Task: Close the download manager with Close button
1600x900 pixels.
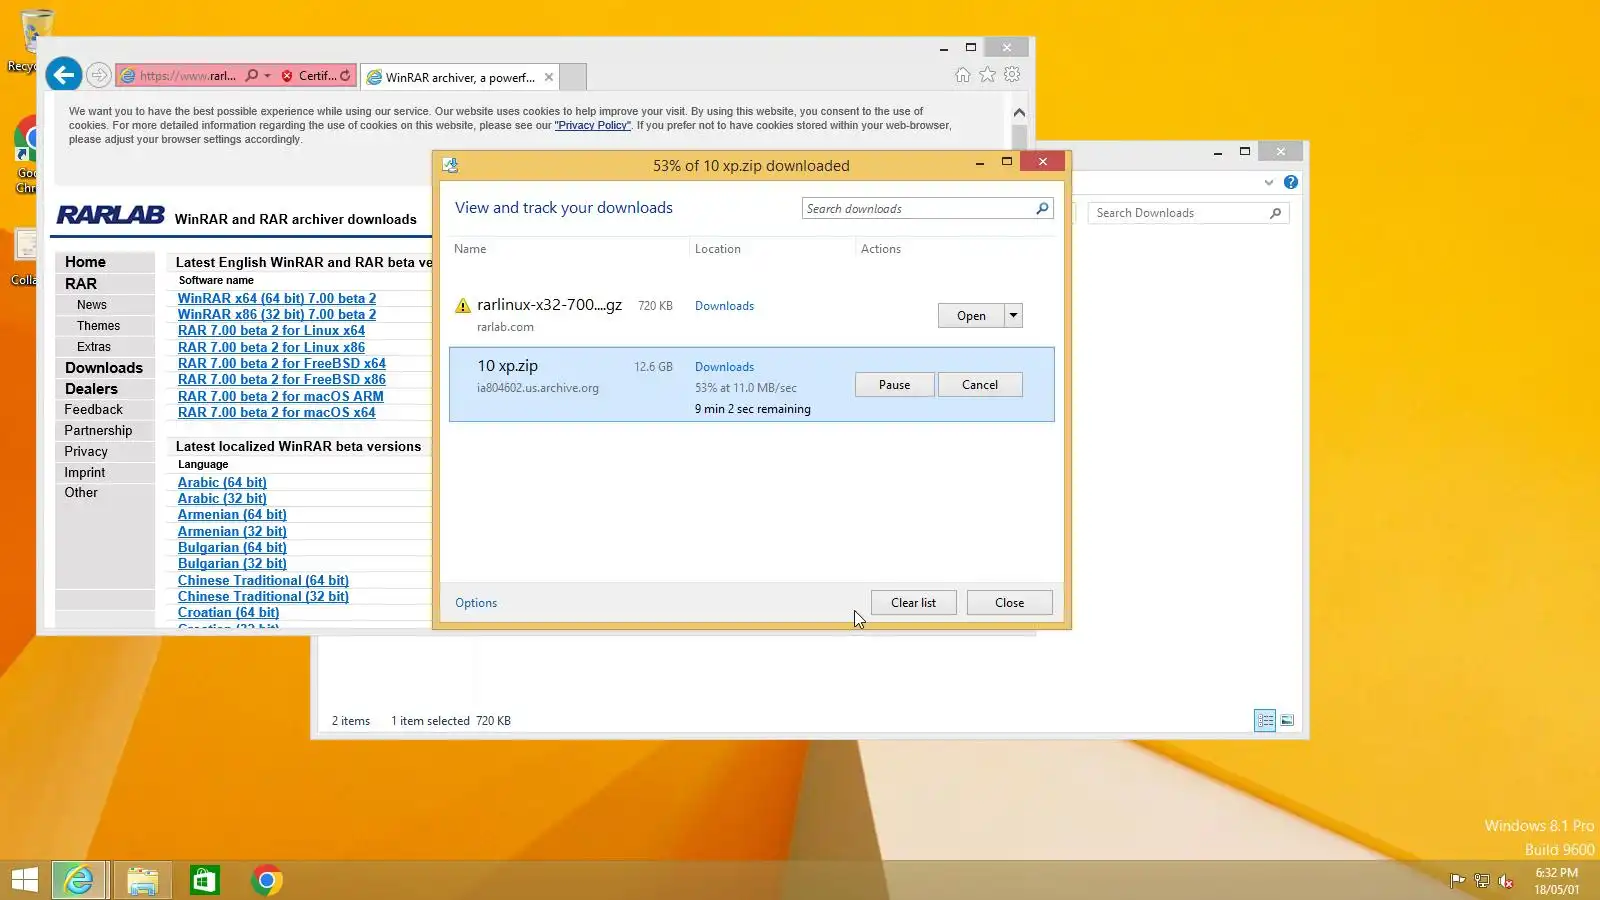Action: pos(1010,603)
